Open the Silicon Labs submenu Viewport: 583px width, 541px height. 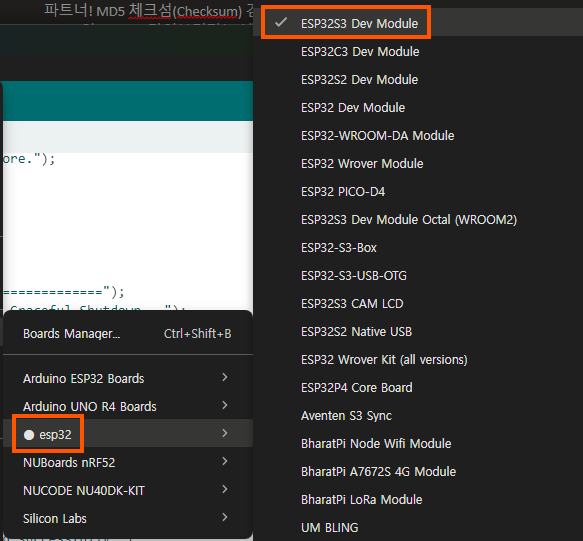click(128, 518)
